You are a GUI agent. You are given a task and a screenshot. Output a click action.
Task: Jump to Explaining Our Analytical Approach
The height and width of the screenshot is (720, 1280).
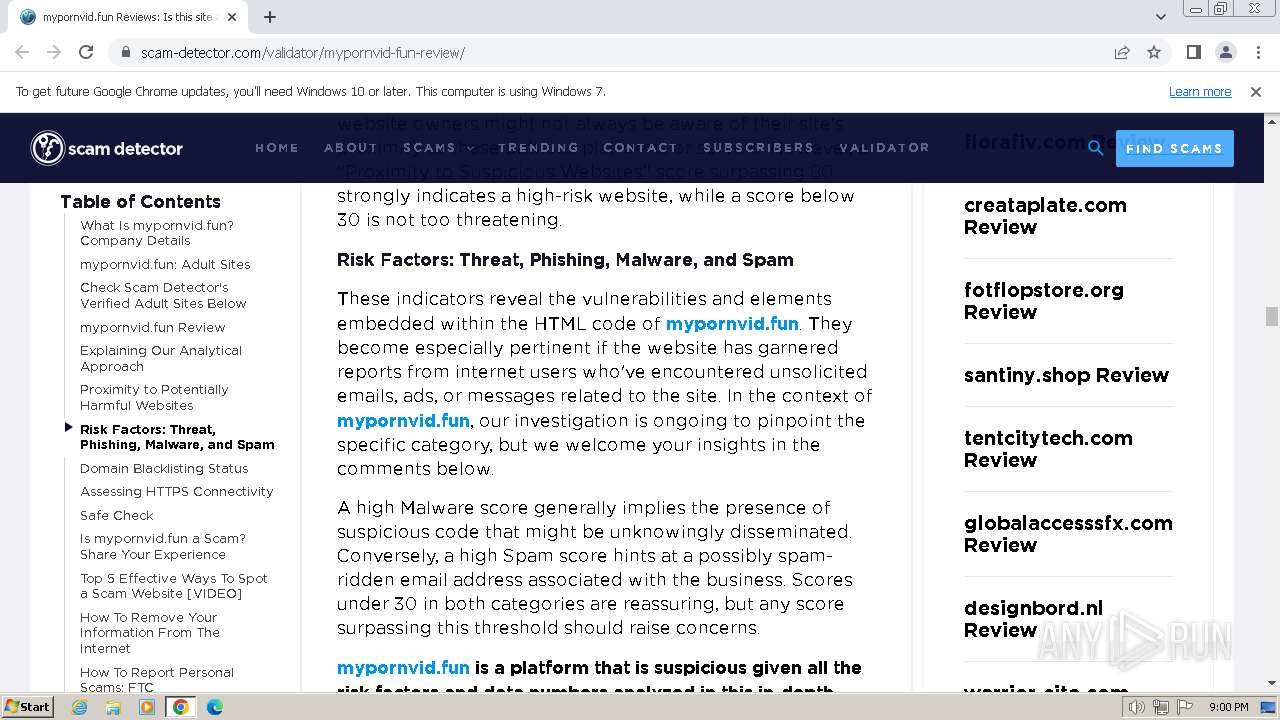coord(161,358)
